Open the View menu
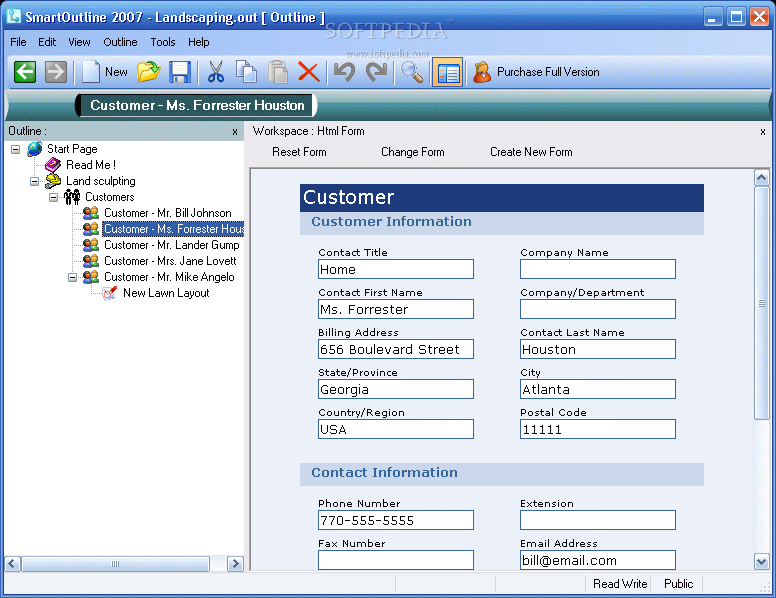 pyautogui.click(x=79, y=42)
